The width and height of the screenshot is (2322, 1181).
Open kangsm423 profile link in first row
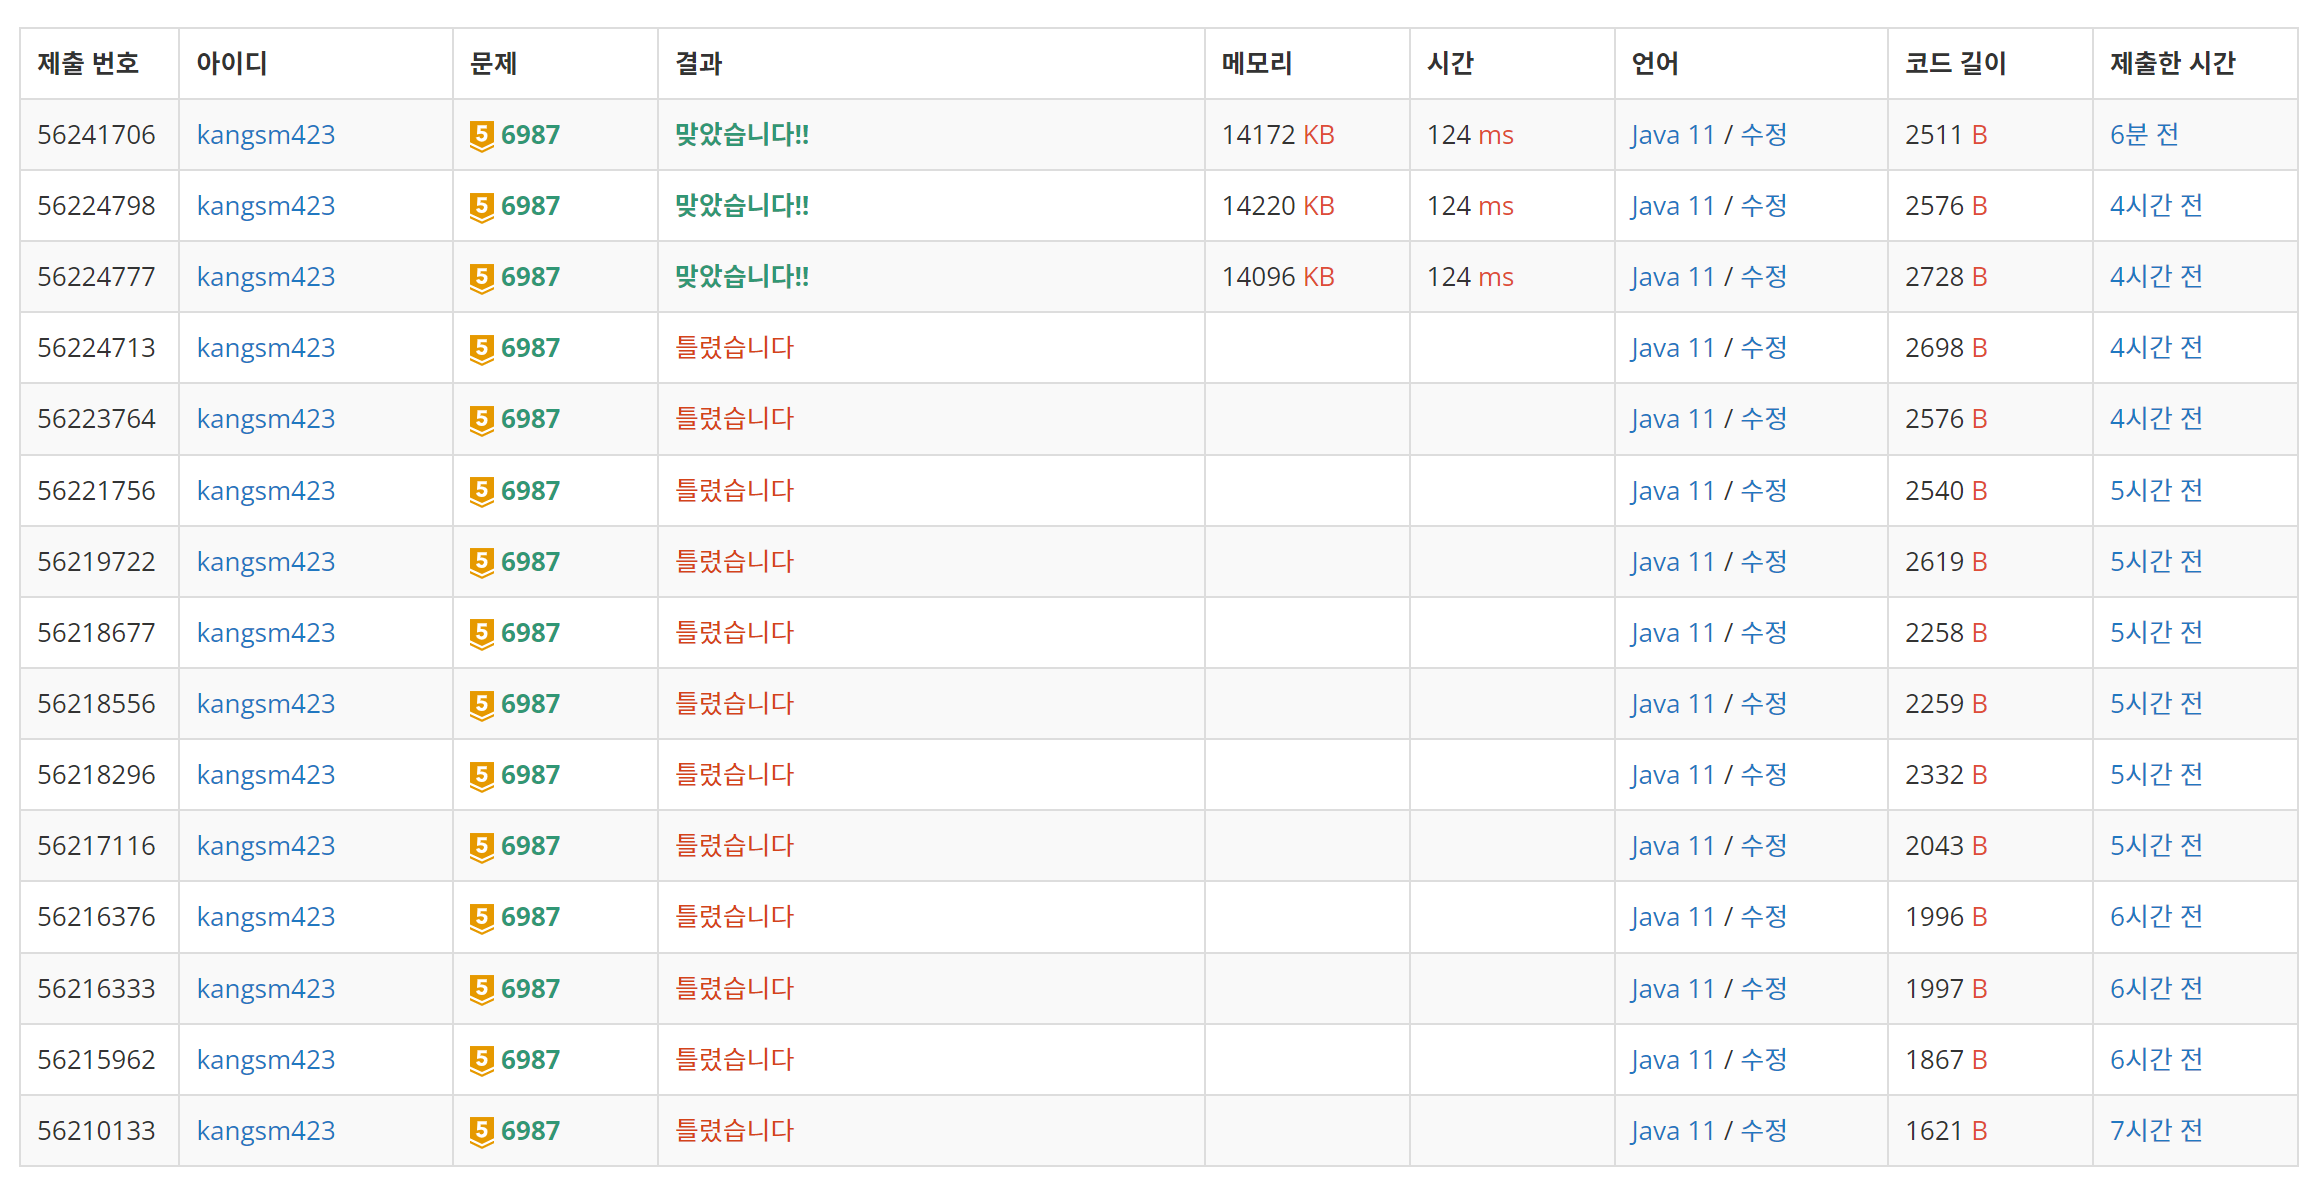coord(265,135)
